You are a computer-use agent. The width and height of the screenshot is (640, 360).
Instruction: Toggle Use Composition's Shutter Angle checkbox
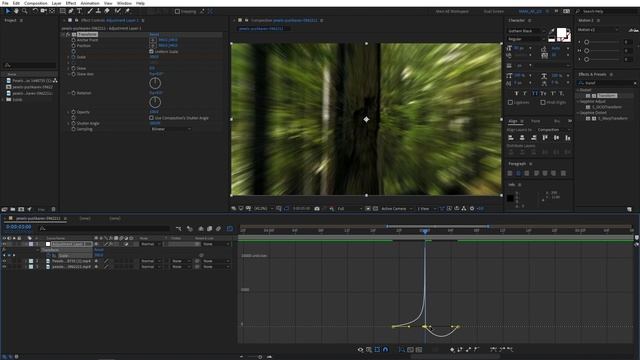click(151, 118)
